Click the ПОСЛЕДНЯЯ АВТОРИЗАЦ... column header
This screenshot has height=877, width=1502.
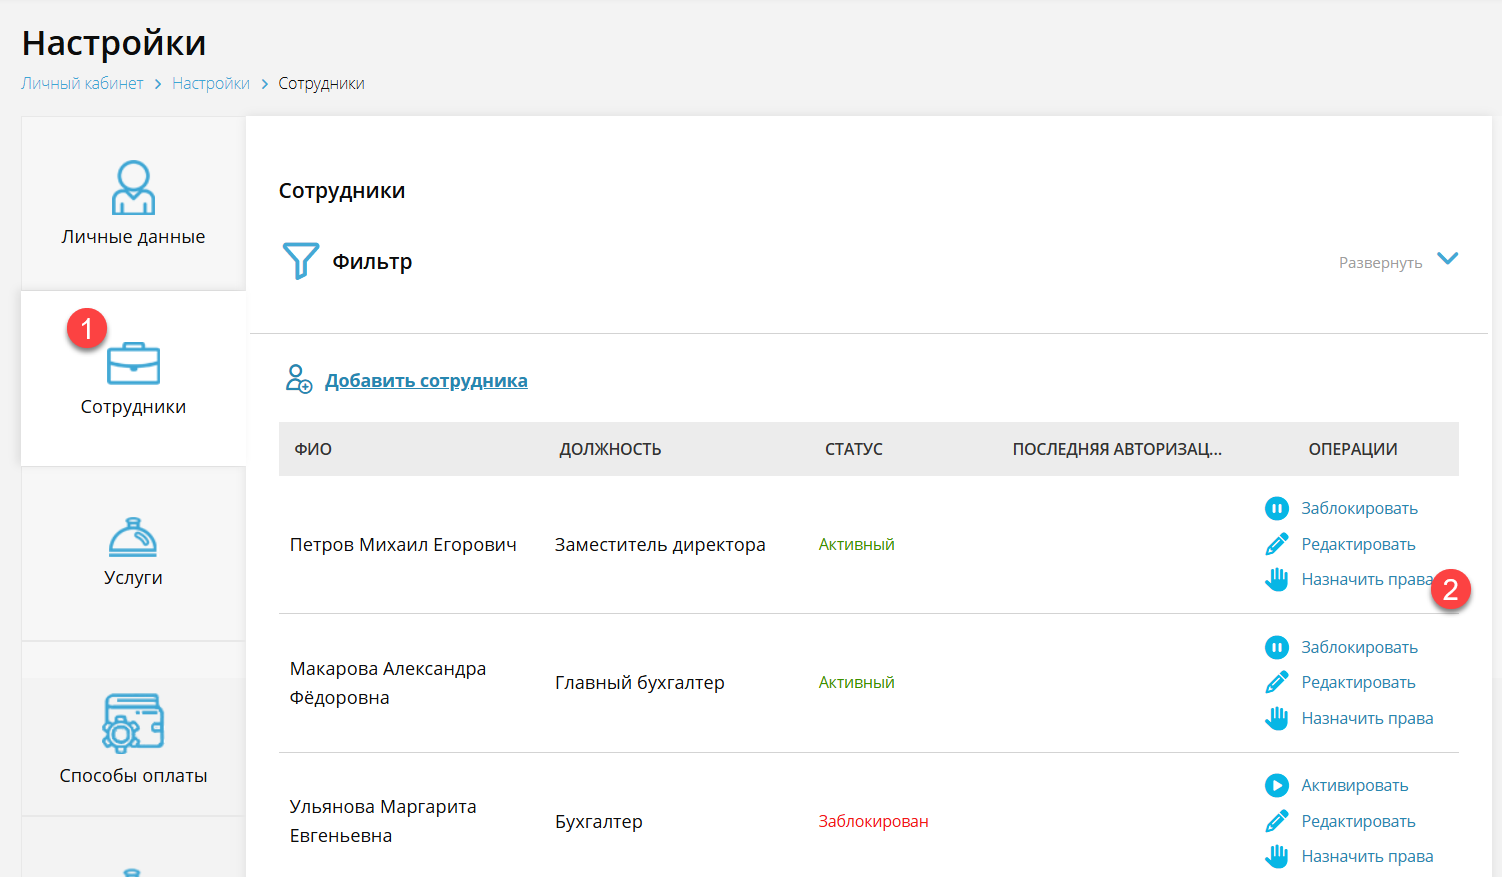[1117, 449]
